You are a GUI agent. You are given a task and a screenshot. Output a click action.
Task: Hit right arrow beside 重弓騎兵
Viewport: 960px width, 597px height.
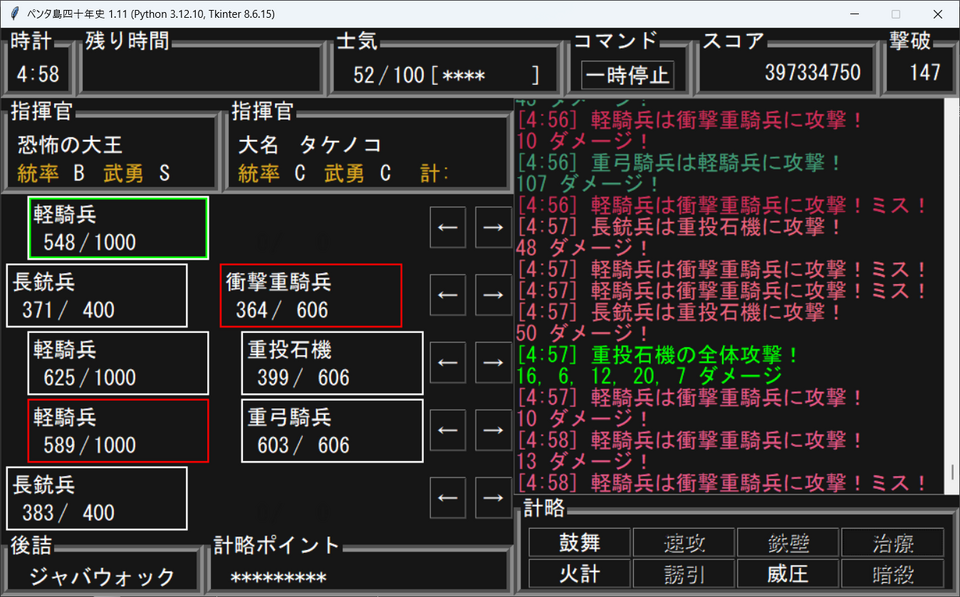[493, 430]
